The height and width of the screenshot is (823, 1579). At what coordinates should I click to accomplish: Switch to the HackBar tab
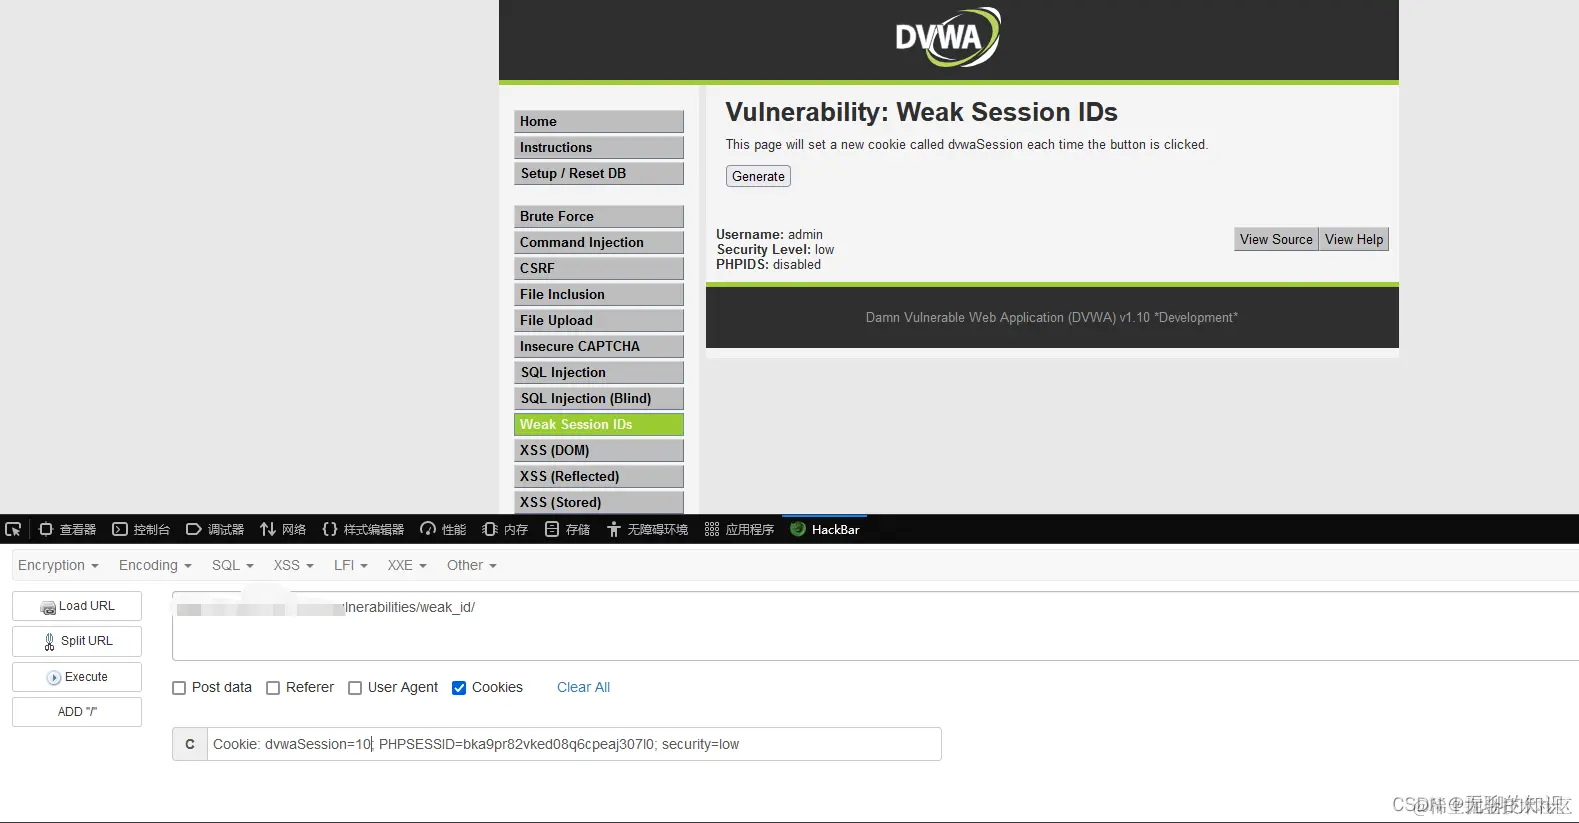[x=825, y=529]
